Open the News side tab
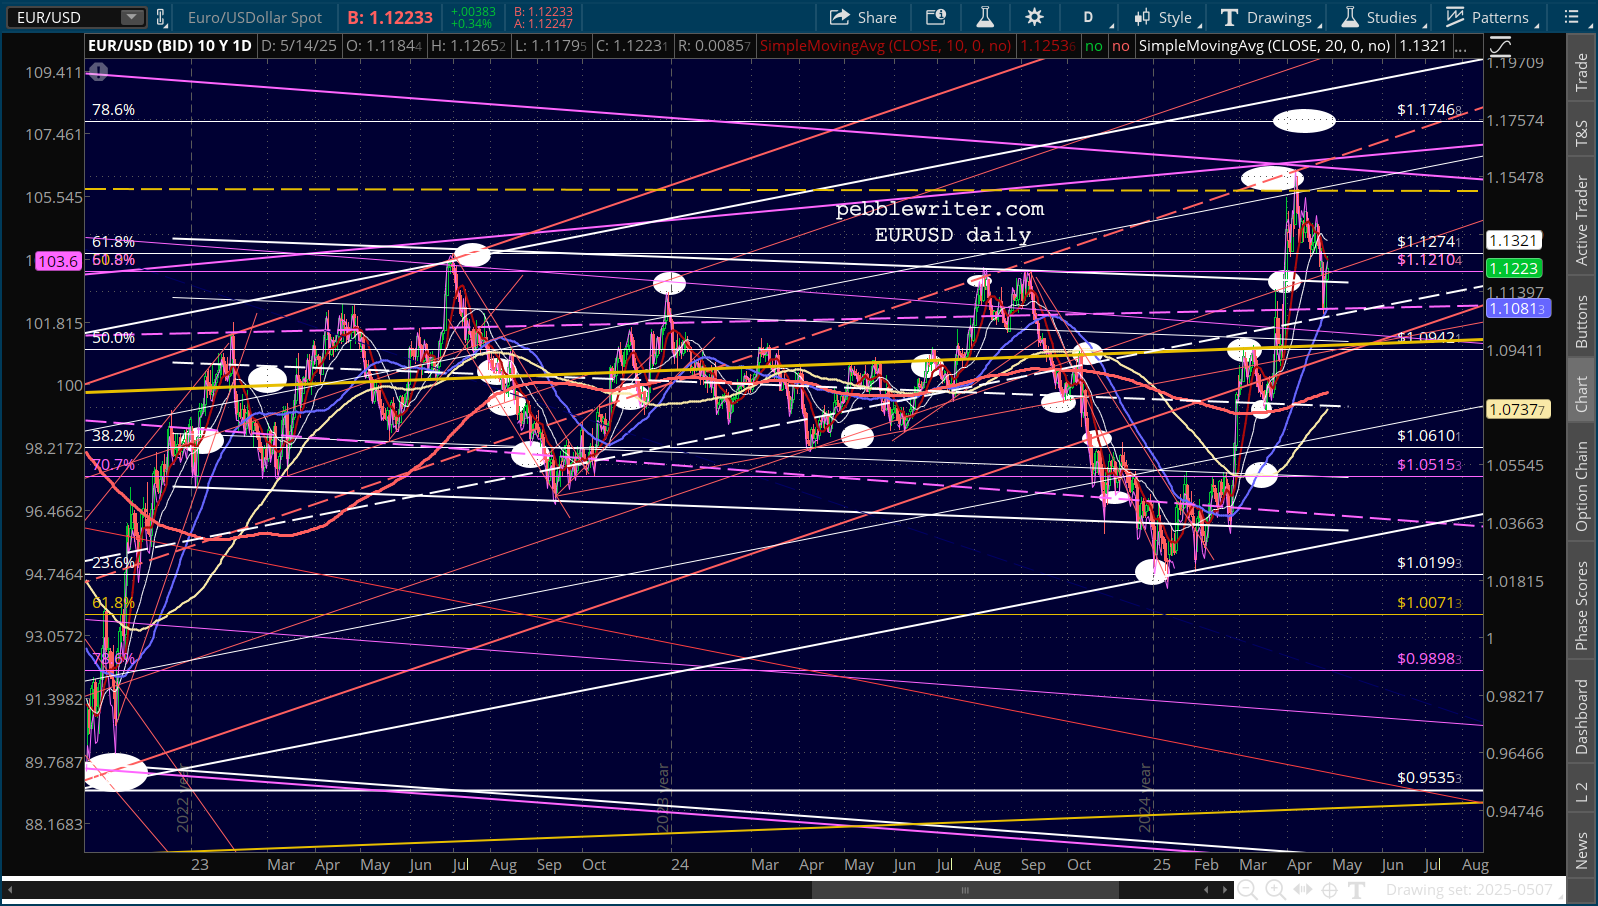 1581,850
